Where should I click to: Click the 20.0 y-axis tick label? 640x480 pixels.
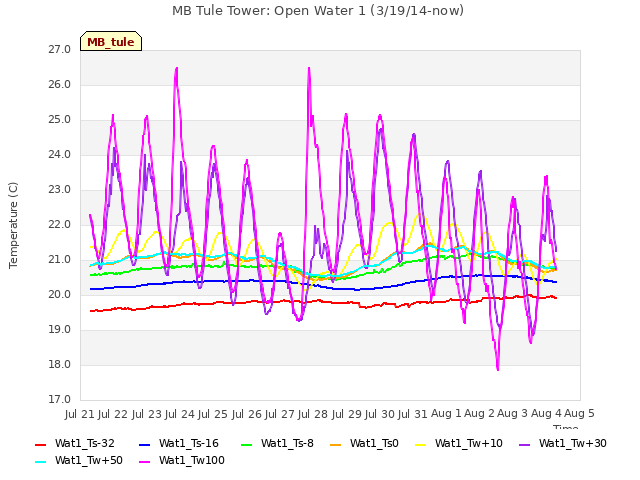tap(60, 295)
